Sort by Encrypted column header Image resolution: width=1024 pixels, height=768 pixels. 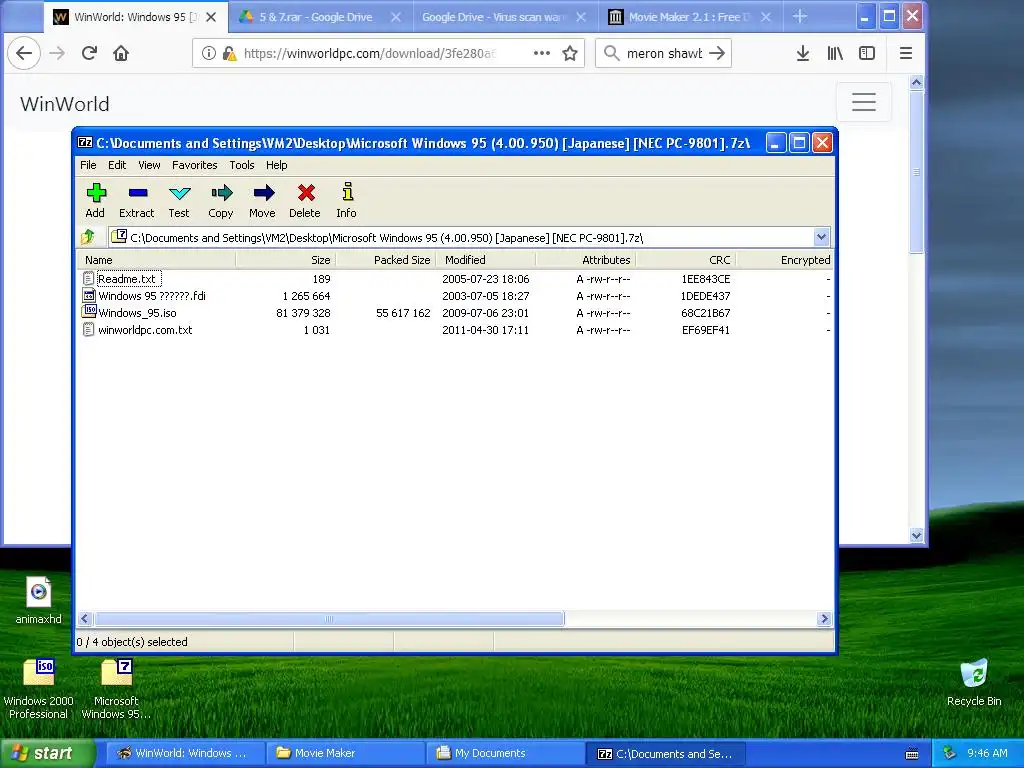(785, 260)
